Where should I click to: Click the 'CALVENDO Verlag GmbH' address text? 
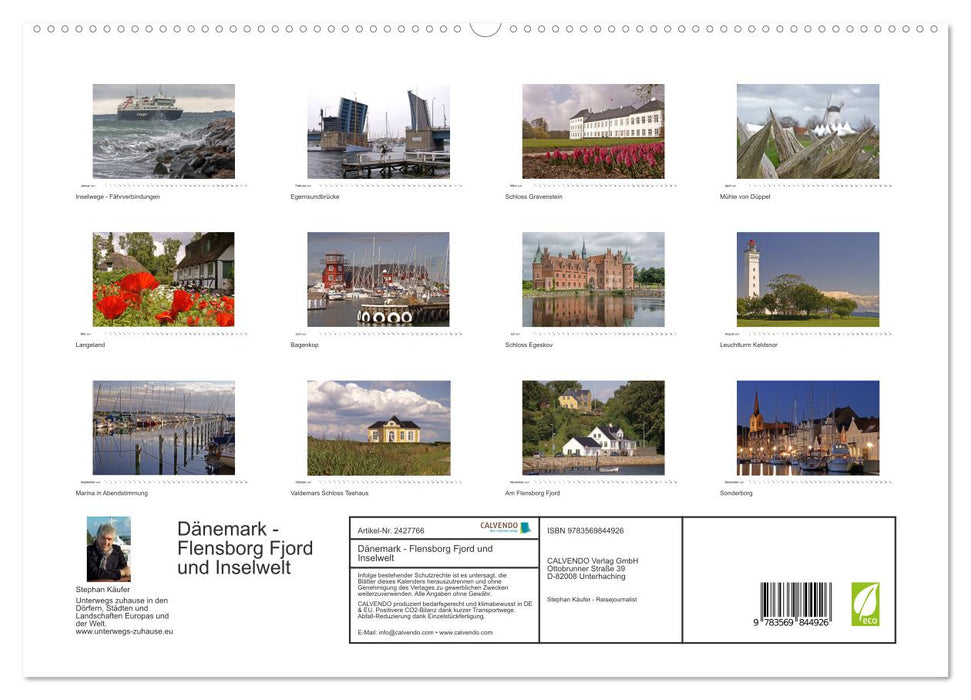pyautogui.click(x=593, y=568)
